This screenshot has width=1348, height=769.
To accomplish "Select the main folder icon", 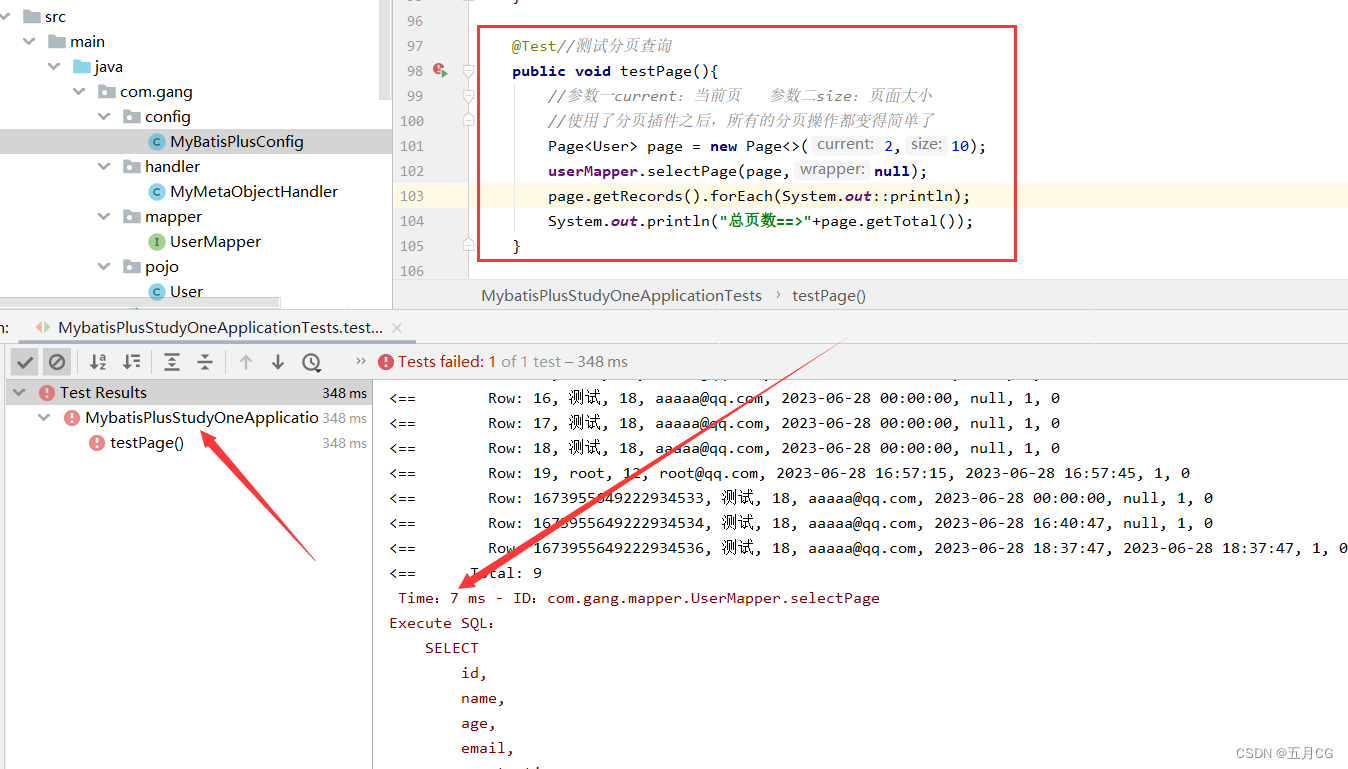I will click(57, 42).
